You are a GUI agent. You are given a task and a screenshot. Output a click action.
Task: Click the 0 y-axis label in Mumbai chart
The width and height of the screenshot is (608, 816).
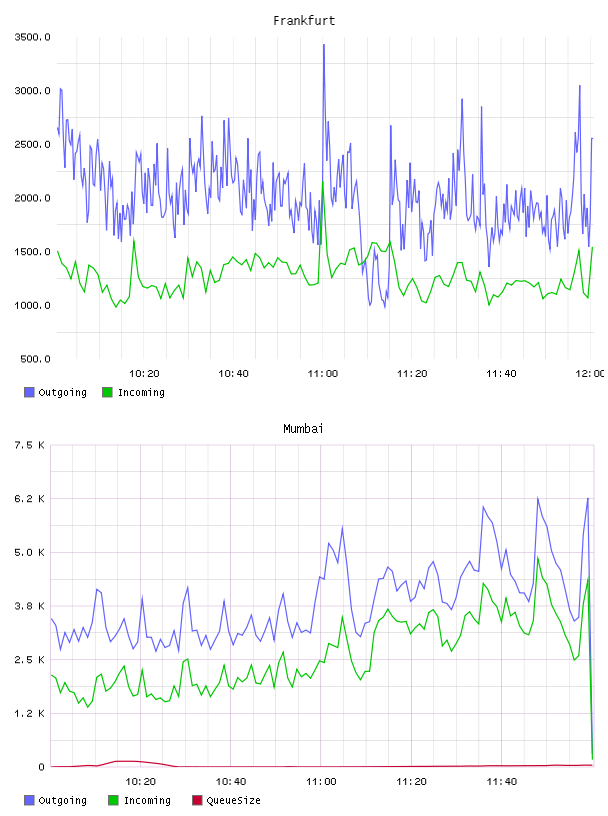[41, 767]
